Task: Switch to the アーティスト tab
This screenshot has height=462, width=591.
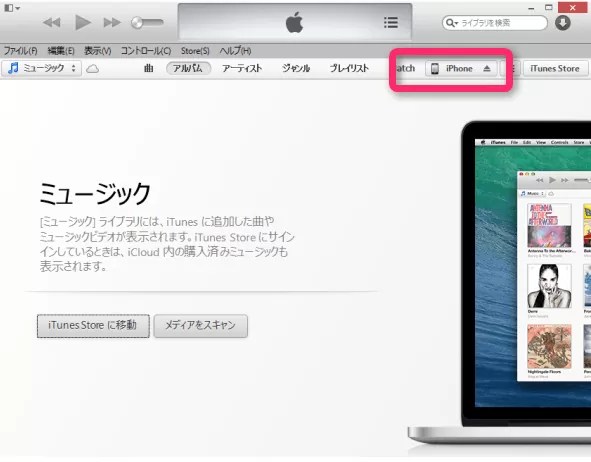Action: click(242, 68)
